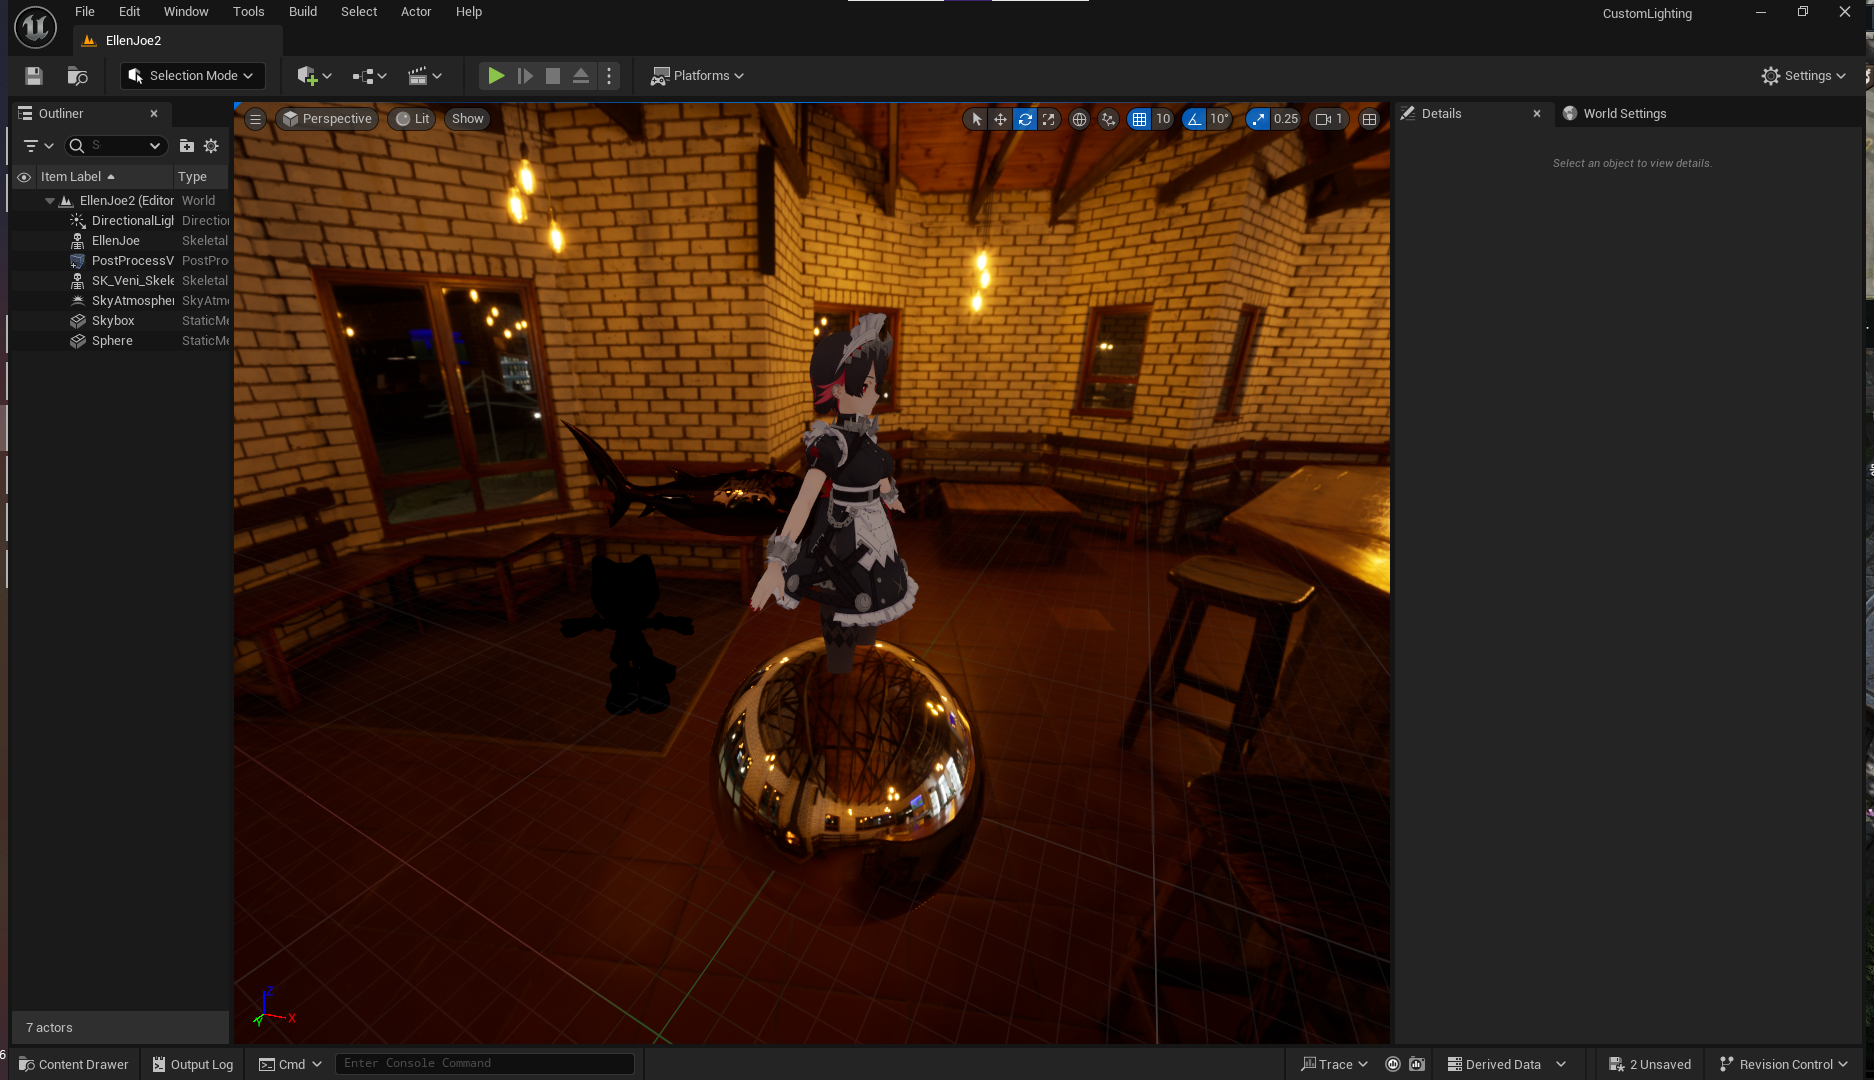Select the SkyAtmosphere actor
The height and width of the screenshot is (1080, 1874).
(120, 301)
